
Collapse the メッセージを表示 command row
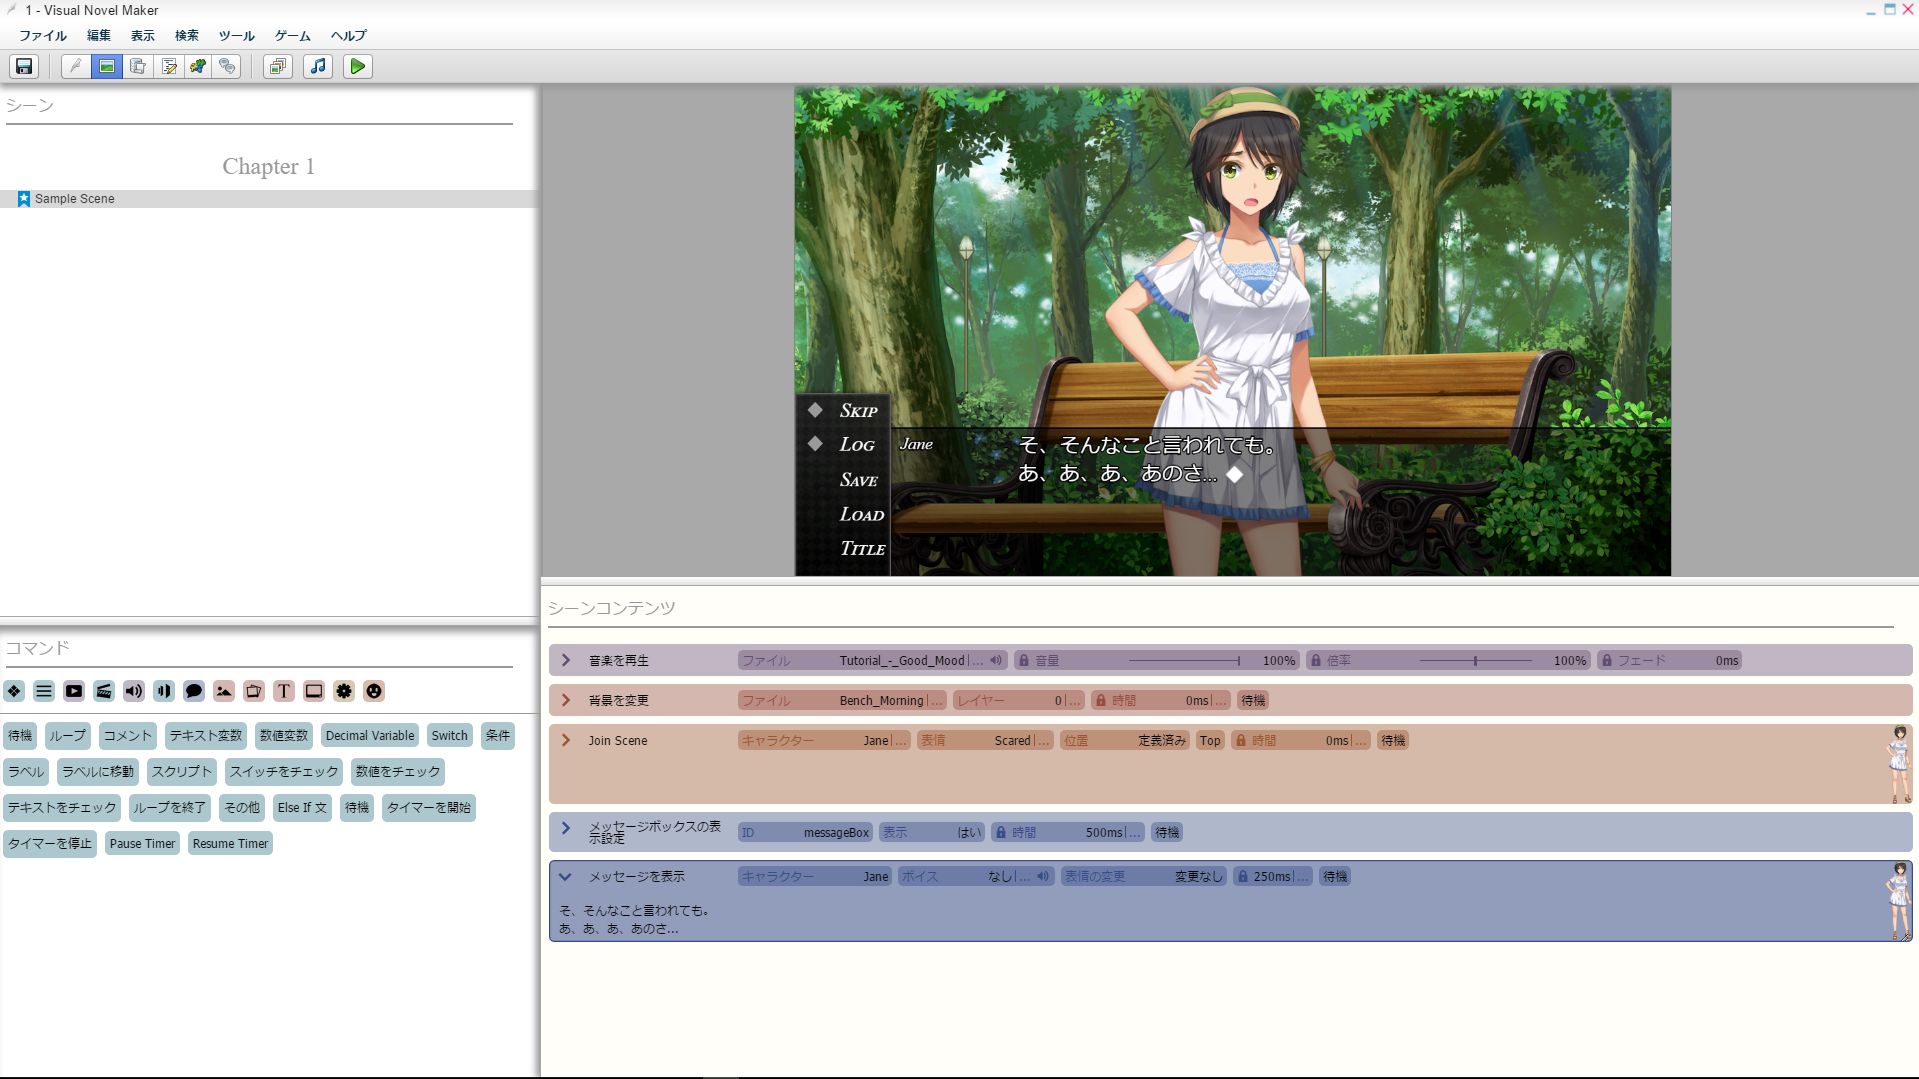[x=565, y=877]
